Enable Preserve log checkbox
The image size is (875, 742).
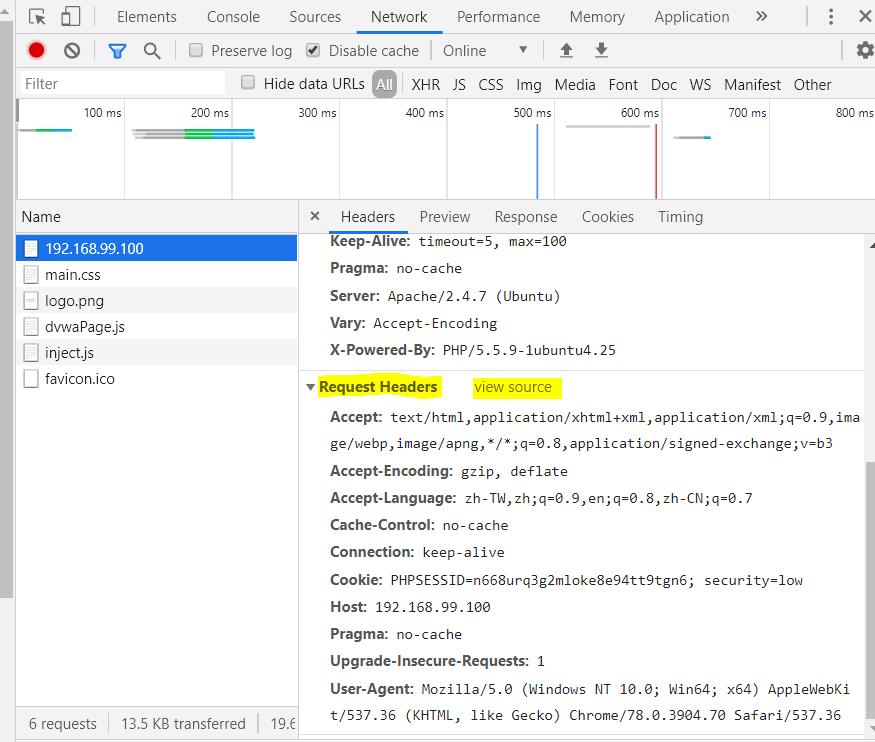tap(196, 50)
